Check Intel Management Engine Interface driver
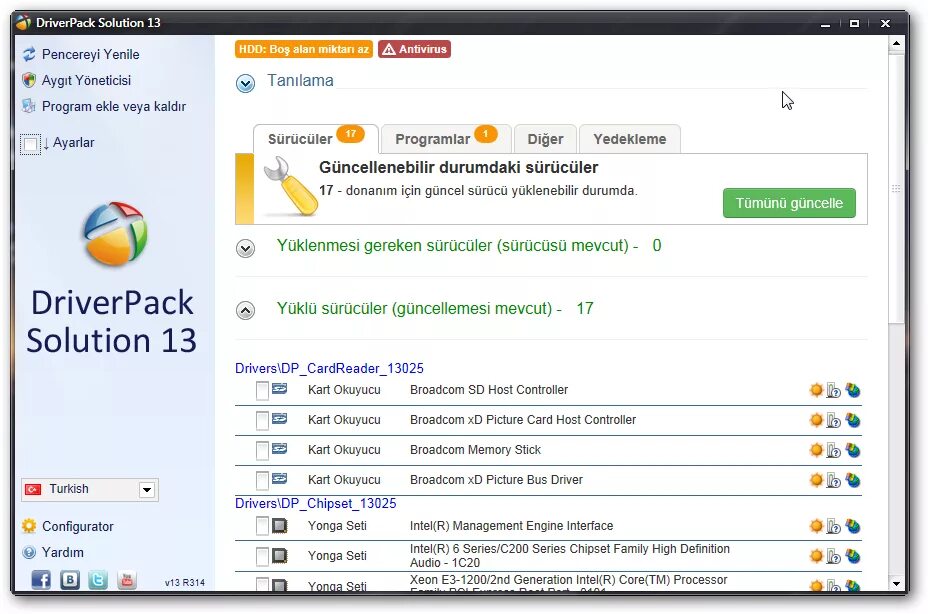 click(262, 526)
